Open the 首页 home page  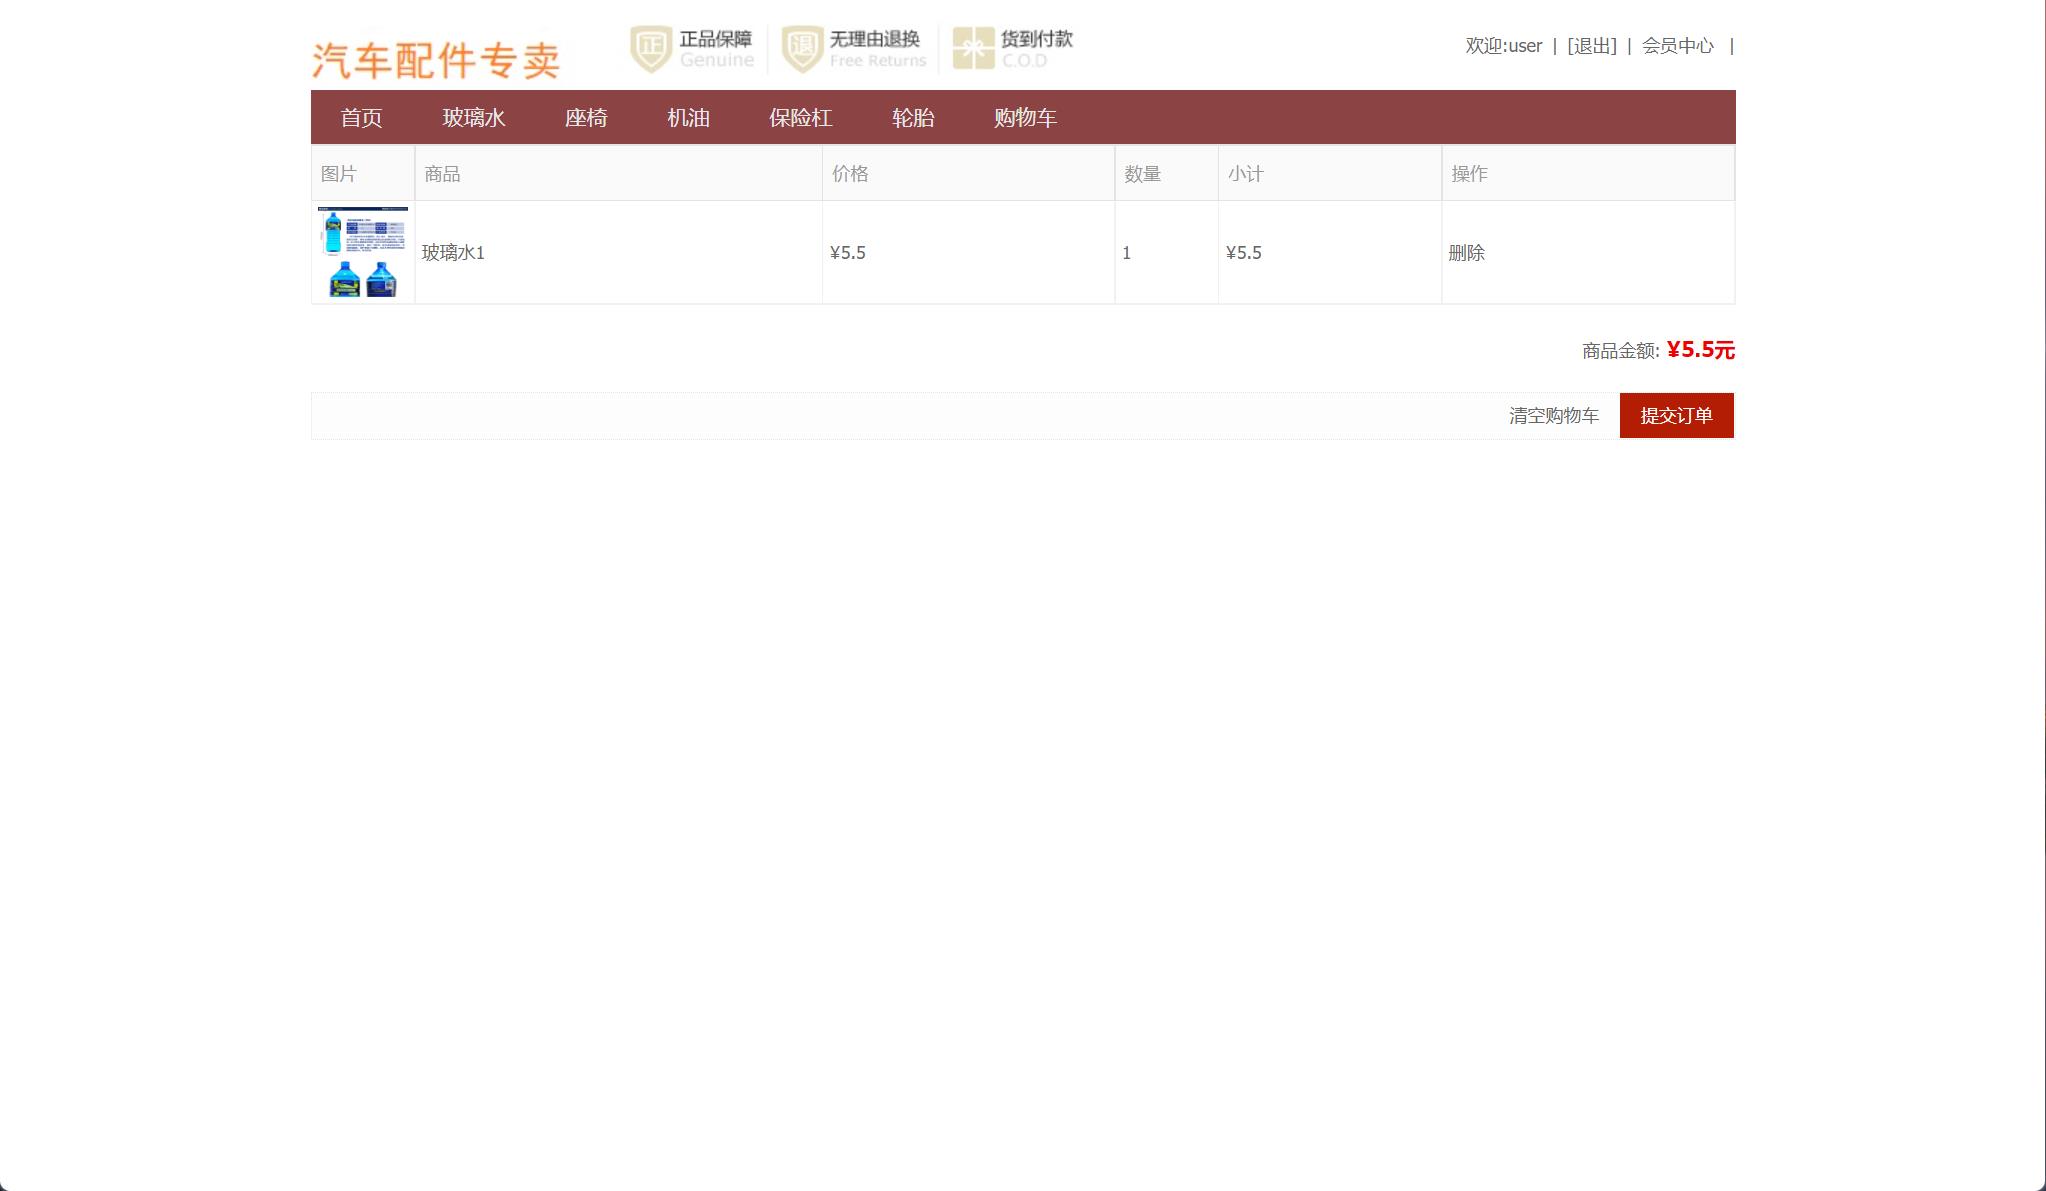(362, 117)
